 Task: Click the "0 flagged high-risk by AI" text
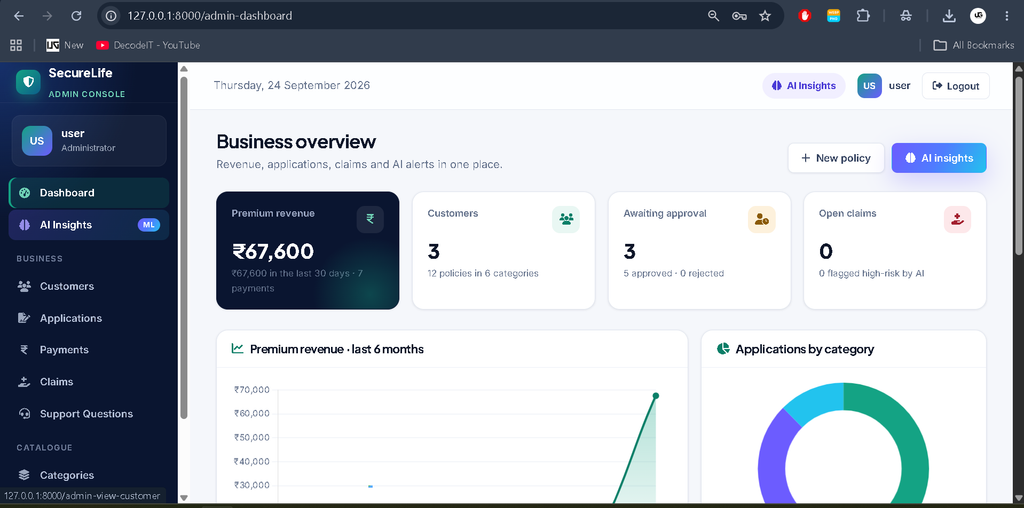point(871,273)
